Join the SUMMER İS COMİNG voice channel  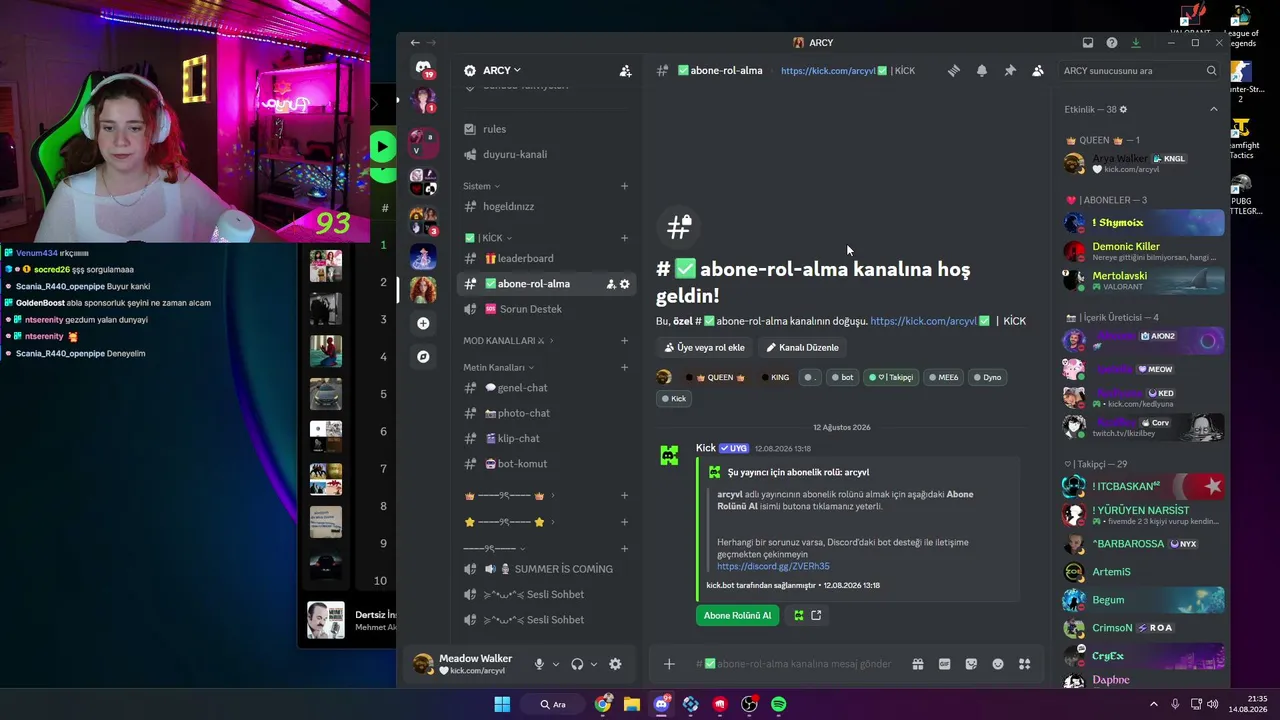(x=547, y=569)
